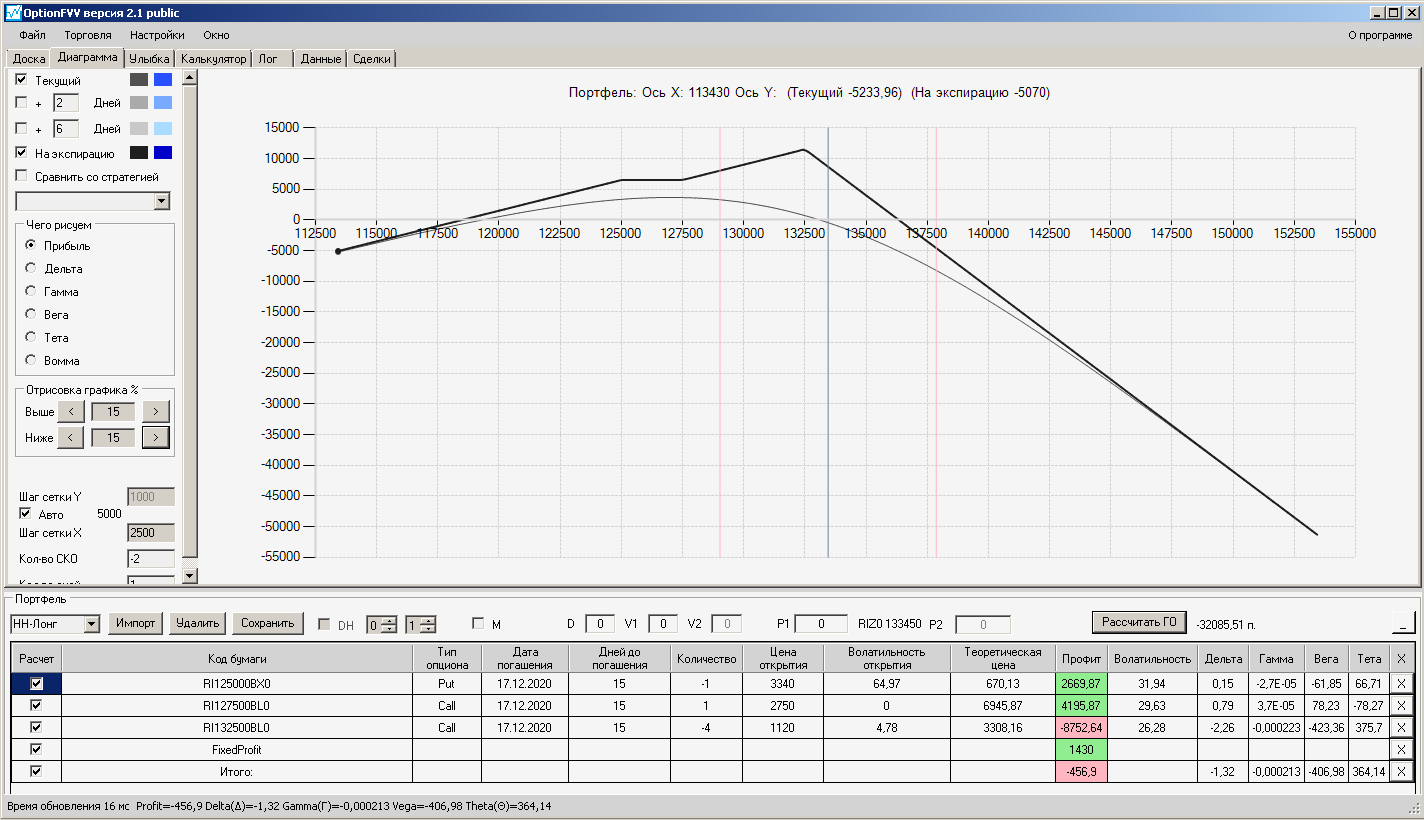Uncheck the Расчет box for RI132500BL0
The image size is (1424, 820).
[37, 727]
